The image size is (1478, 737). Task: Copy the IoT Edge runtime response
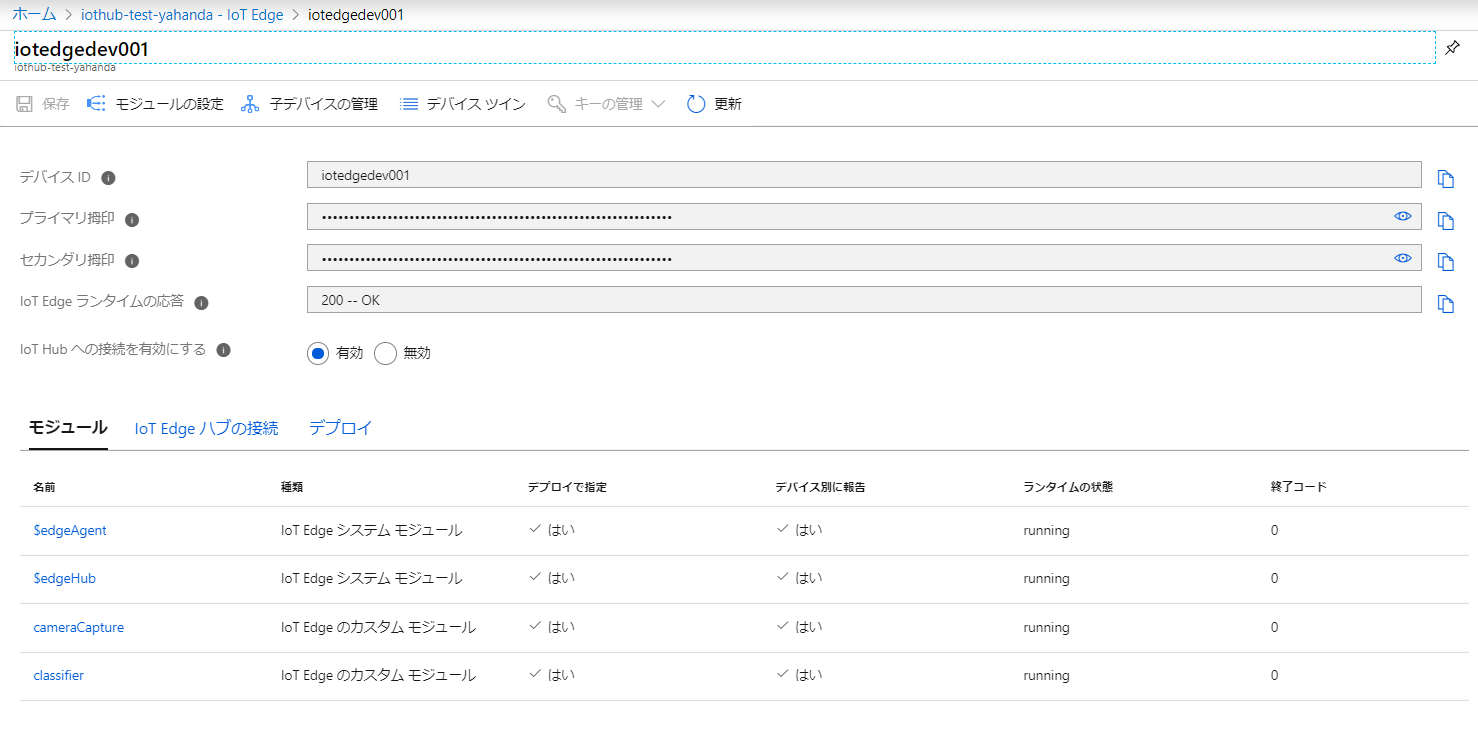[x=1445, y=304]
